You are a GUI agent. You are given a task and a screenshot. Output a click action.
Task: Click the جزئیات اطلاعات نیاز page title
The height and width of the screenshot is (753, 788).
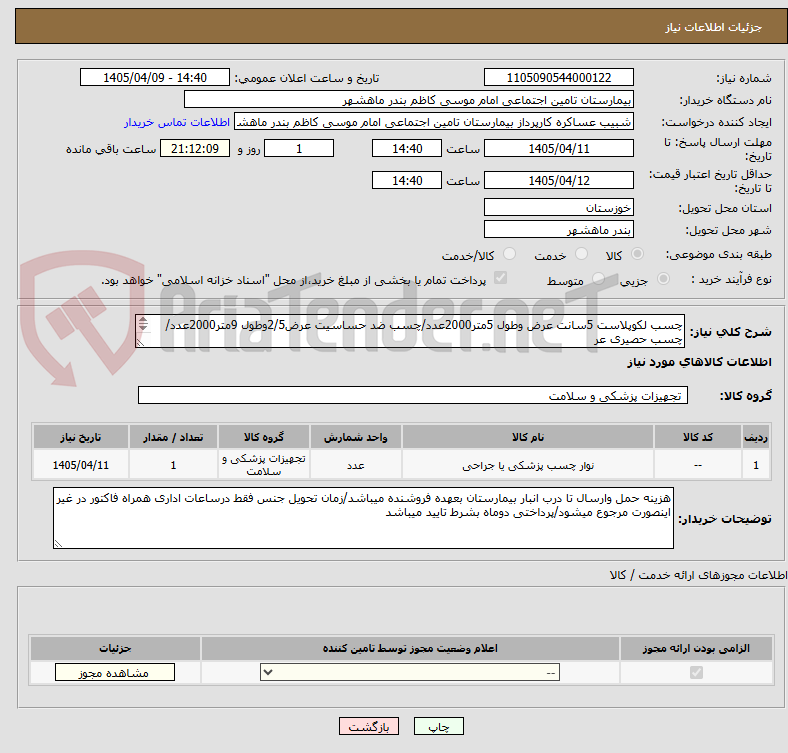pyautogui.click(x=714, y=27)
